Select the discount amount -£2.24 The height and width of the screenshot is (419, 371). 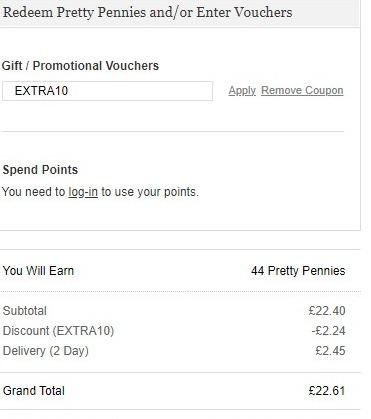[x=328, y=331]
